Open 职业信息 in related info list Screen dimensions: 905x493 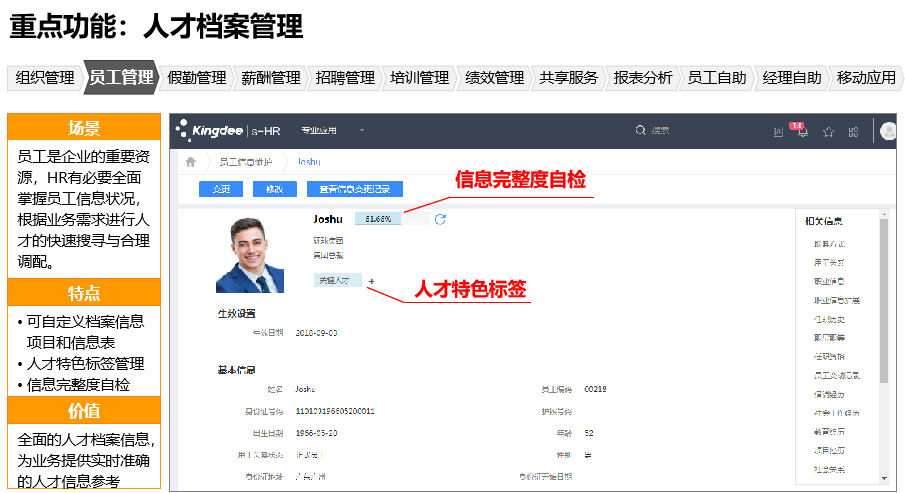click(x=829, y=282)
